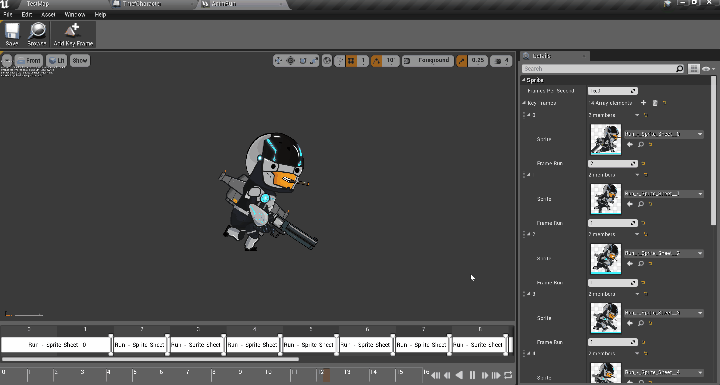Viewport: 720px width, 385px height.
Task: Play the animation in reverse
Action: 459,375
